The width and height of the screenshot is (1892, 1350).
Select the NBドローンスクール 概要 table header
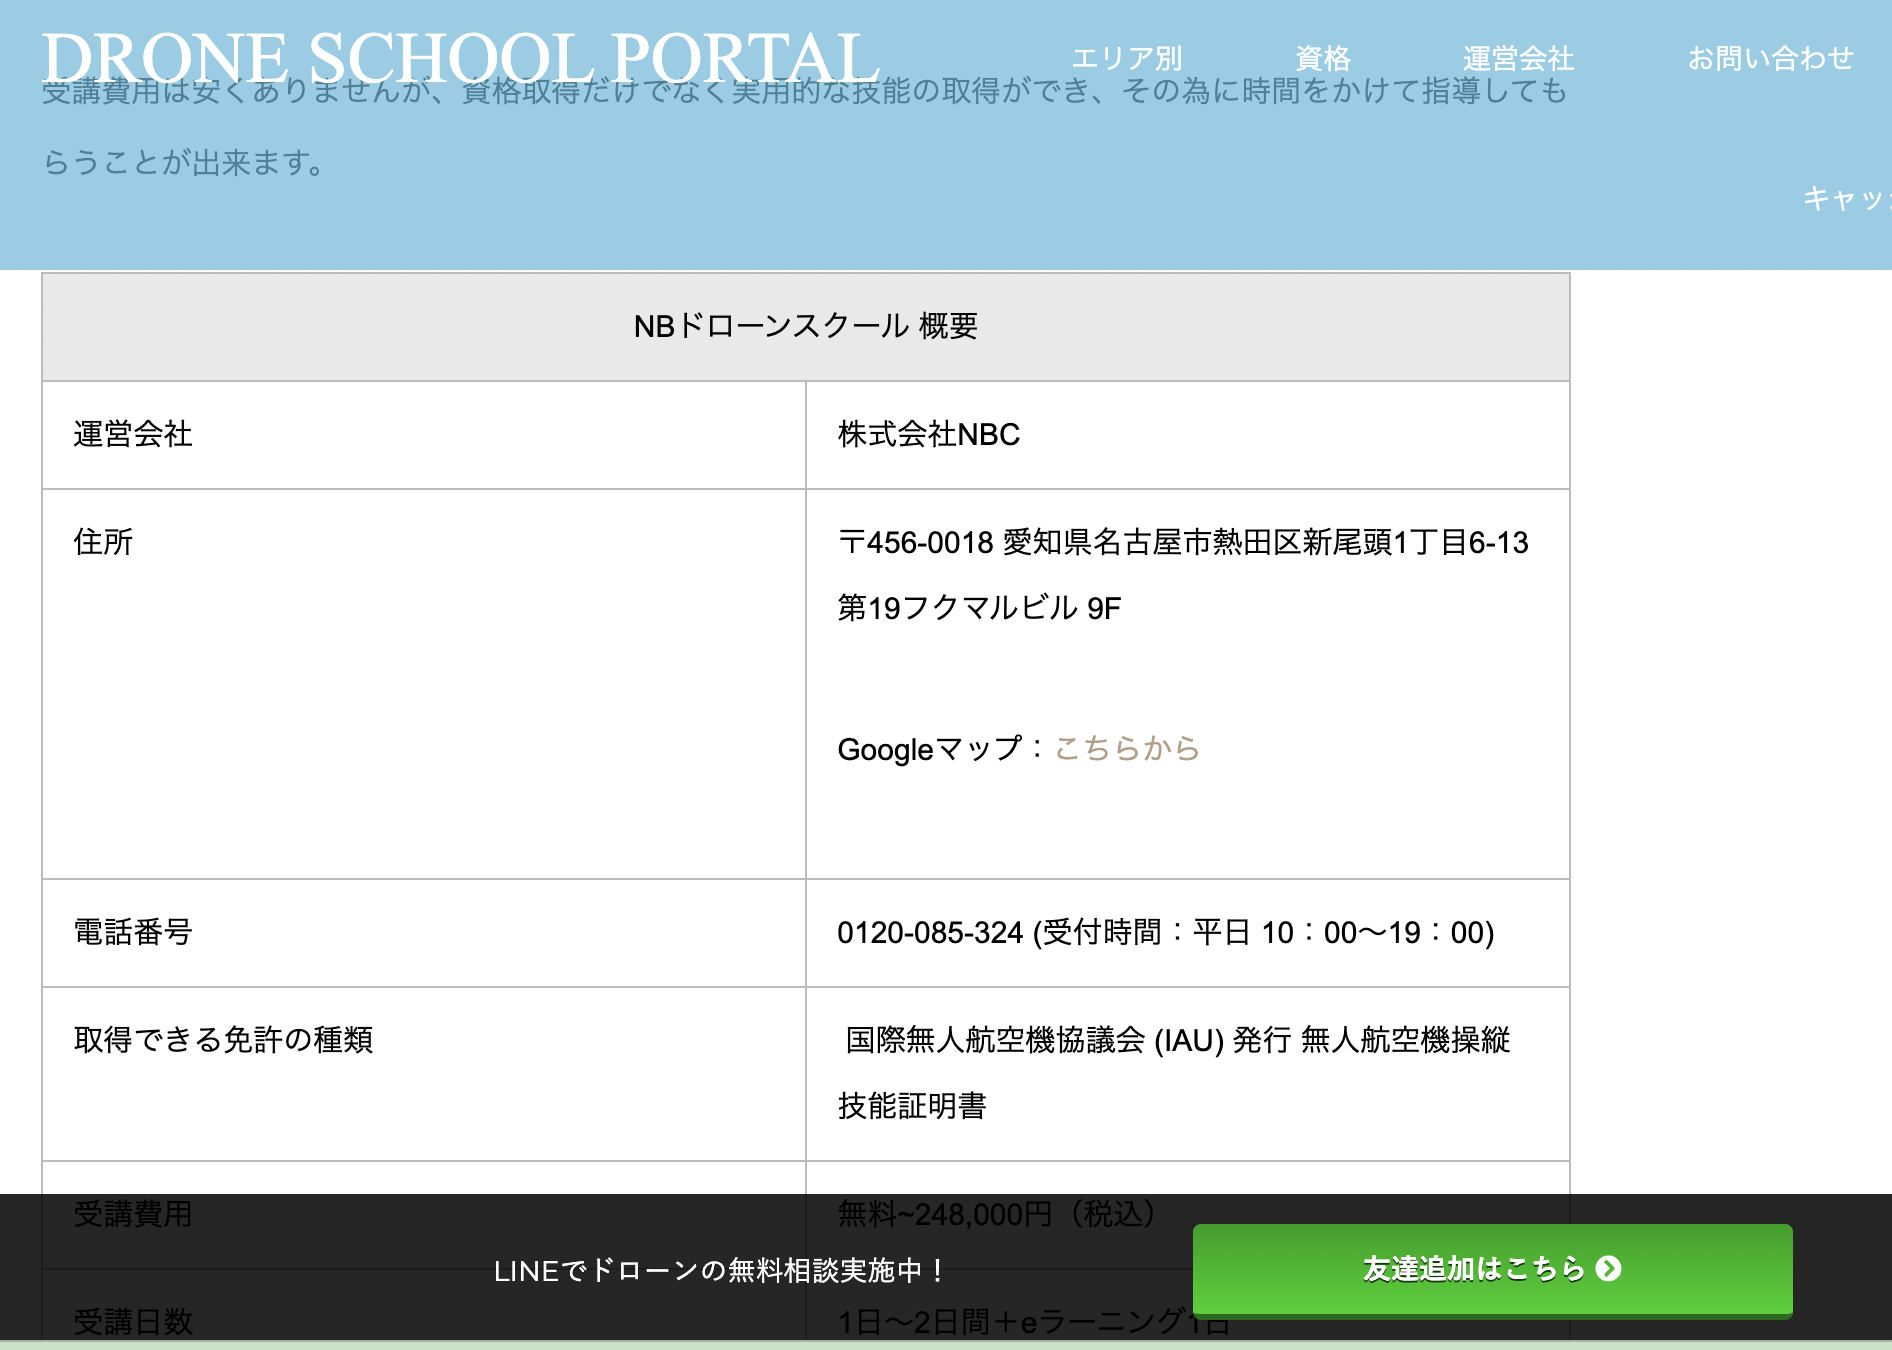[x=806, y=326]
